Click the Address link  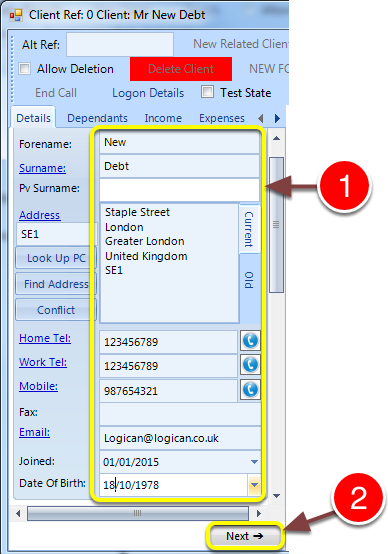[x=40, y=215]
